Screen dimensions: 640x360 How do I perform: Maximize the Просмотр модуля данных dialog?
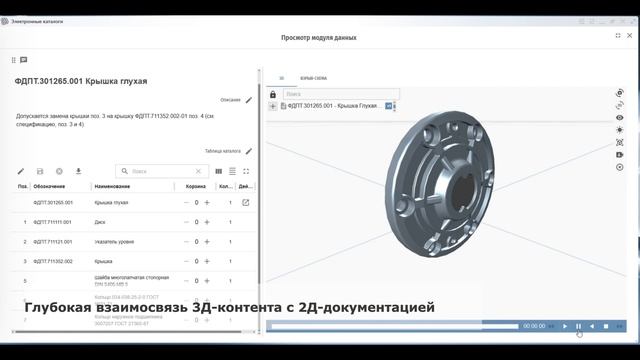pos(618,36)
